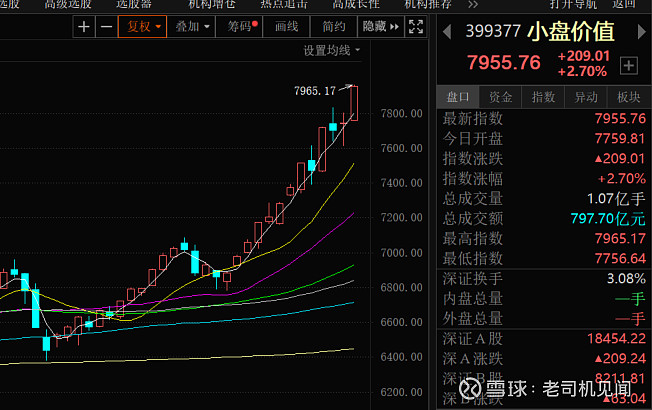Click the 内盘总量 row
Image resolution: width=652 pixels, height=410 pixels.
(544, 299)
